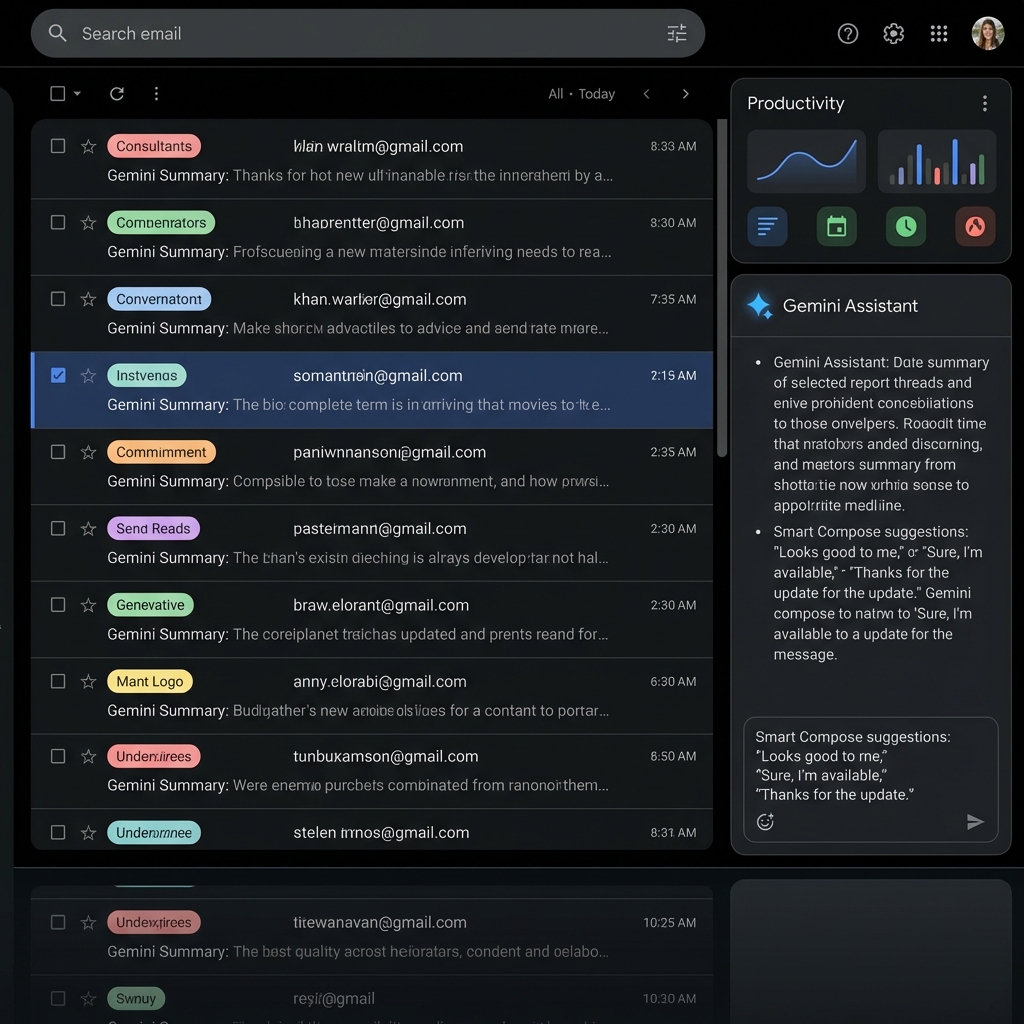The width and height of the screenshot is (1024, 1024).
Task: Open the Google apps grid
Action: click(x=939, y=33)
